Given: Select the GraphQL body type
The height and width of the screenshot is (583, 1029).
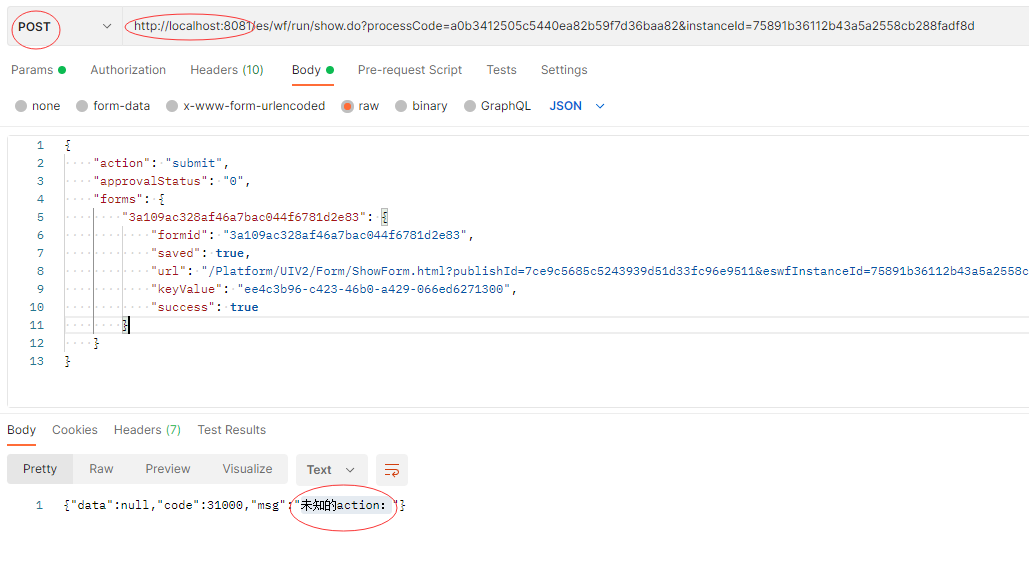Looking at the screenshot, I should (497, 106).
